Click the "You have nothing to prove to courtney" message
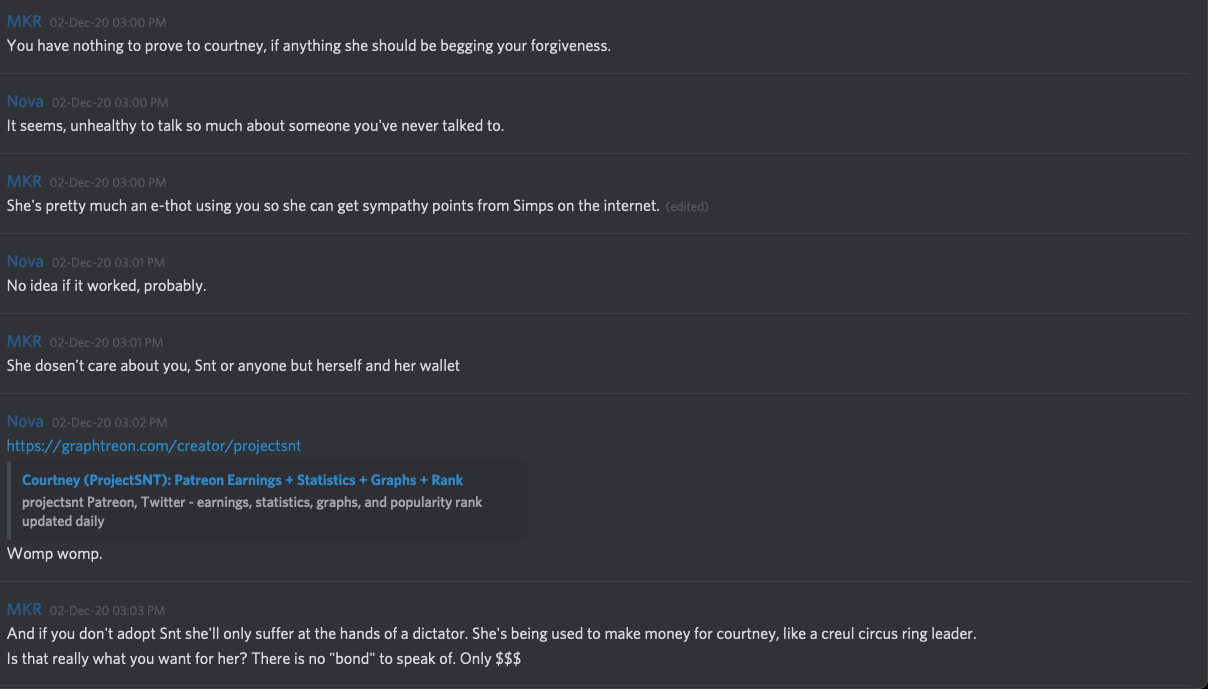Screen dimensions: 1208x689 click(308, 46)
